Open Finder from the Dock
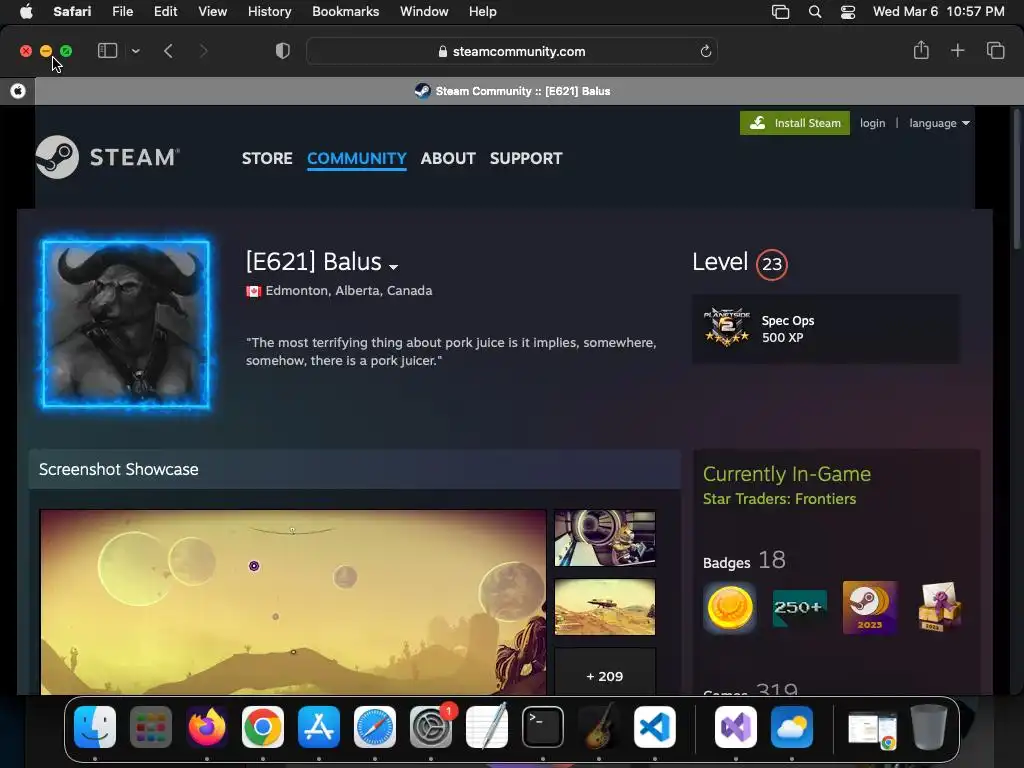Screen dimensions: 1024x768 click(x=95, y=727)
